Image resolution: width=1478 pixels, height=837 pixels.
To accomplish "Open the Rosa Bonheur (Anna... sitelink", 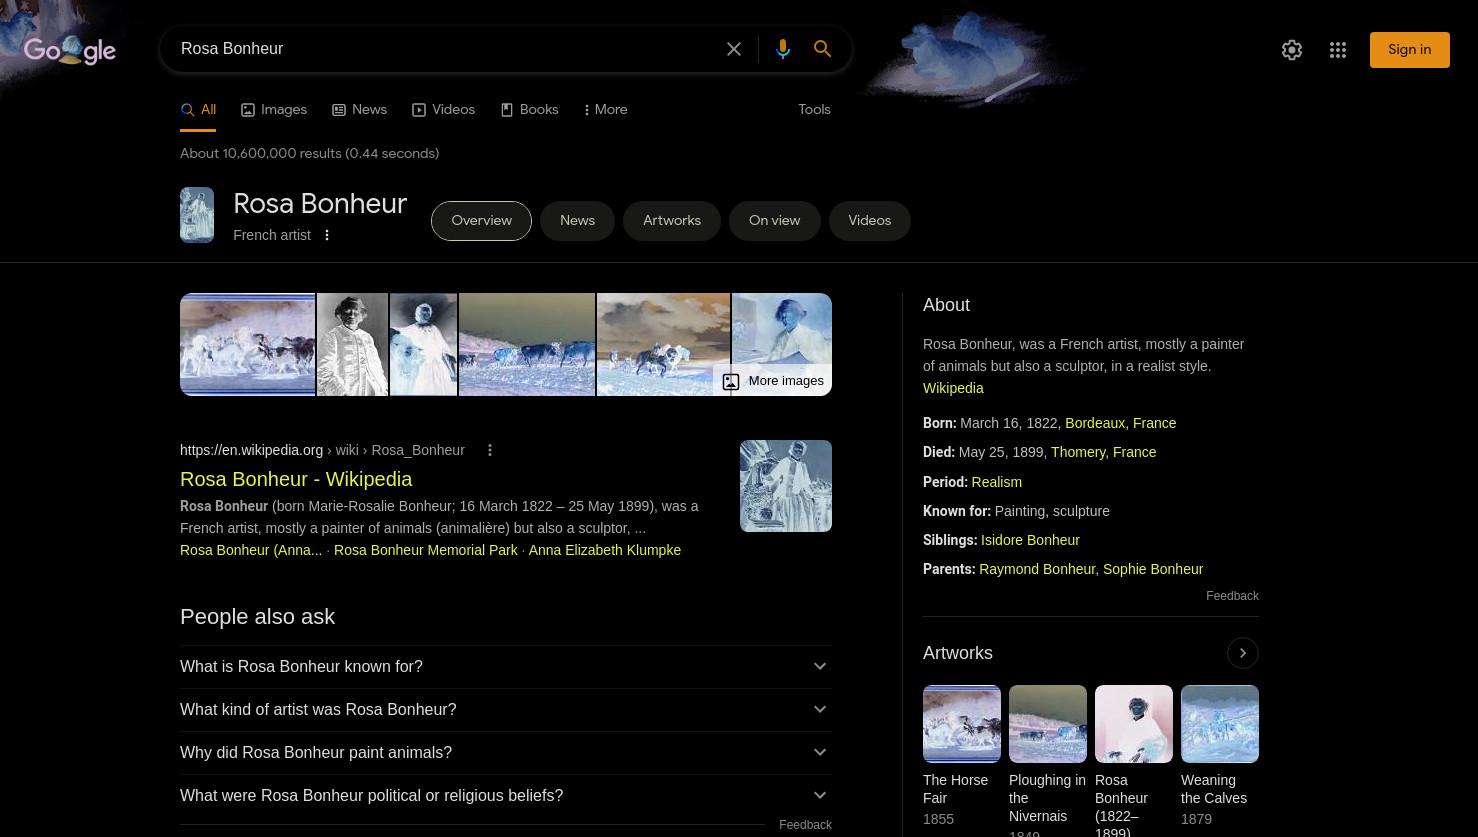I will pos(251,550).
